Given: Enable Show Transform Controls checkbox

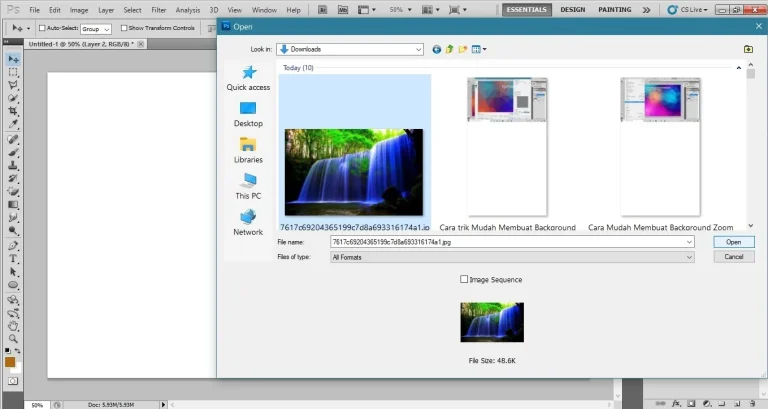Looking at the screenshot, I should [121, 27].
